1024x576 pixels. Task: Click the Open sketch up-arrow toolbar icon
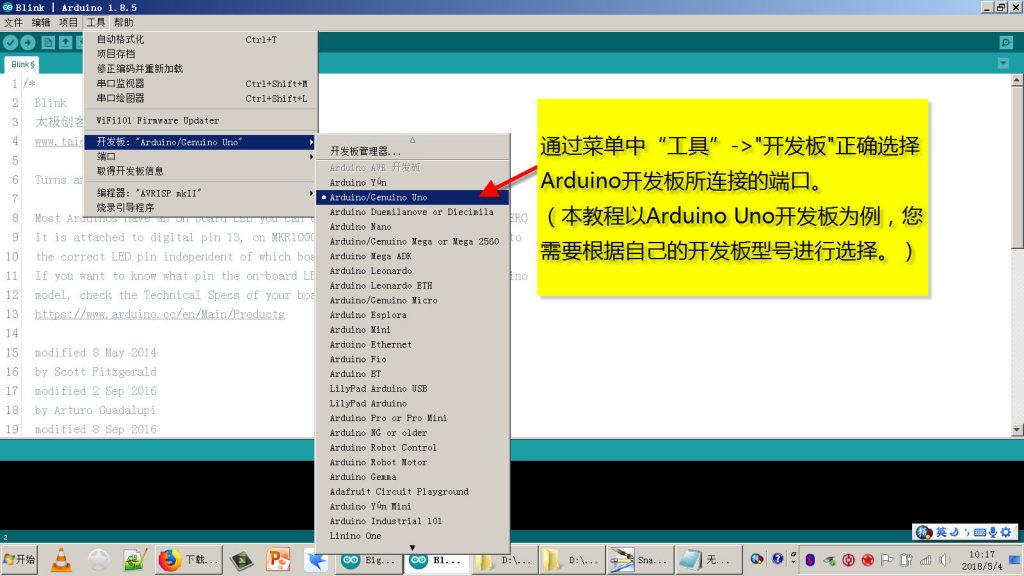tap(65, 42)
